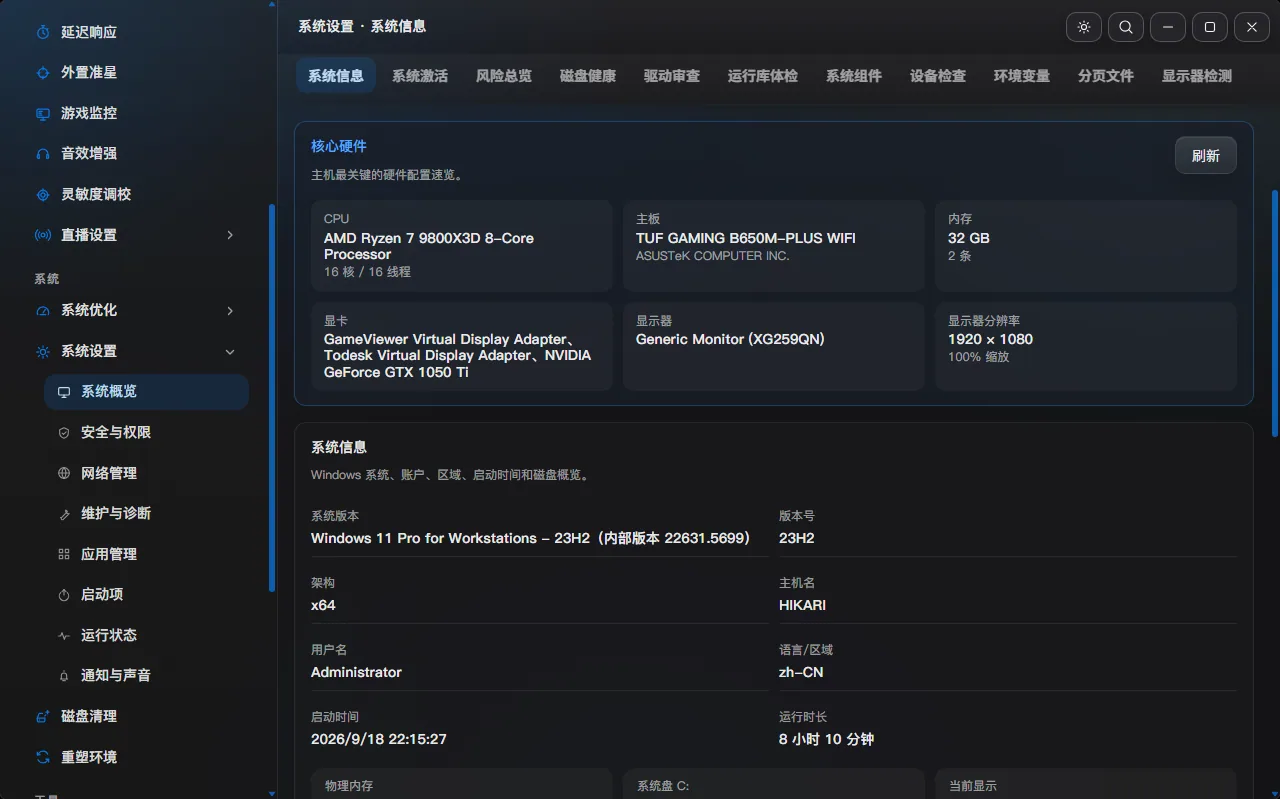Click the 通知与声音 bell icon
The image size is (1280, 799).
[x=64, y=676]
